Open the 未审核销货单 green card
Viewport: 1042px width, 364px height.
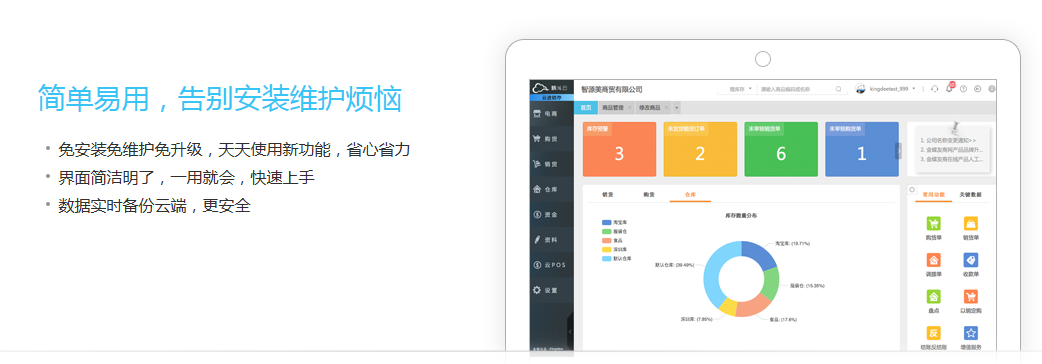pos(781,149)
